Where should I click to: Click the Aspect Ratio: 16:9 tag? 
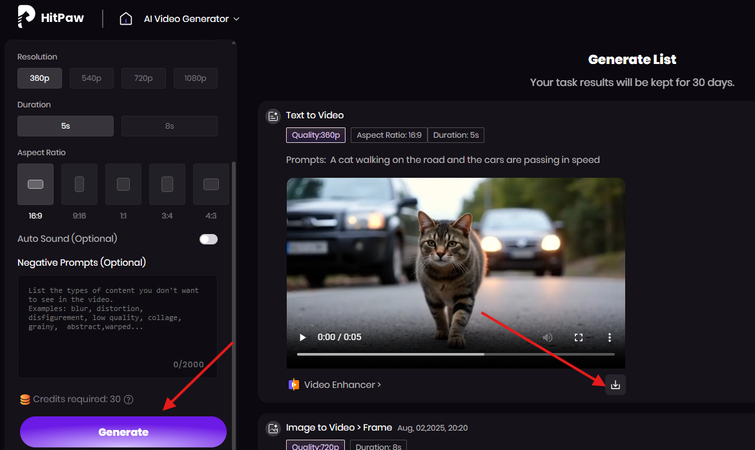click(389, 135)
